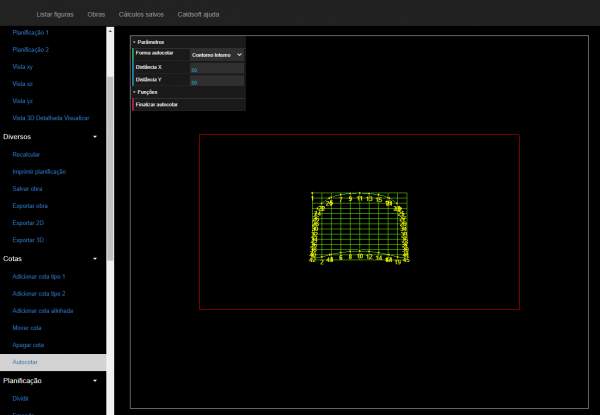Open the Listar figuras menu
Viewport: 600px width, 415px height.
click(55, 14)
